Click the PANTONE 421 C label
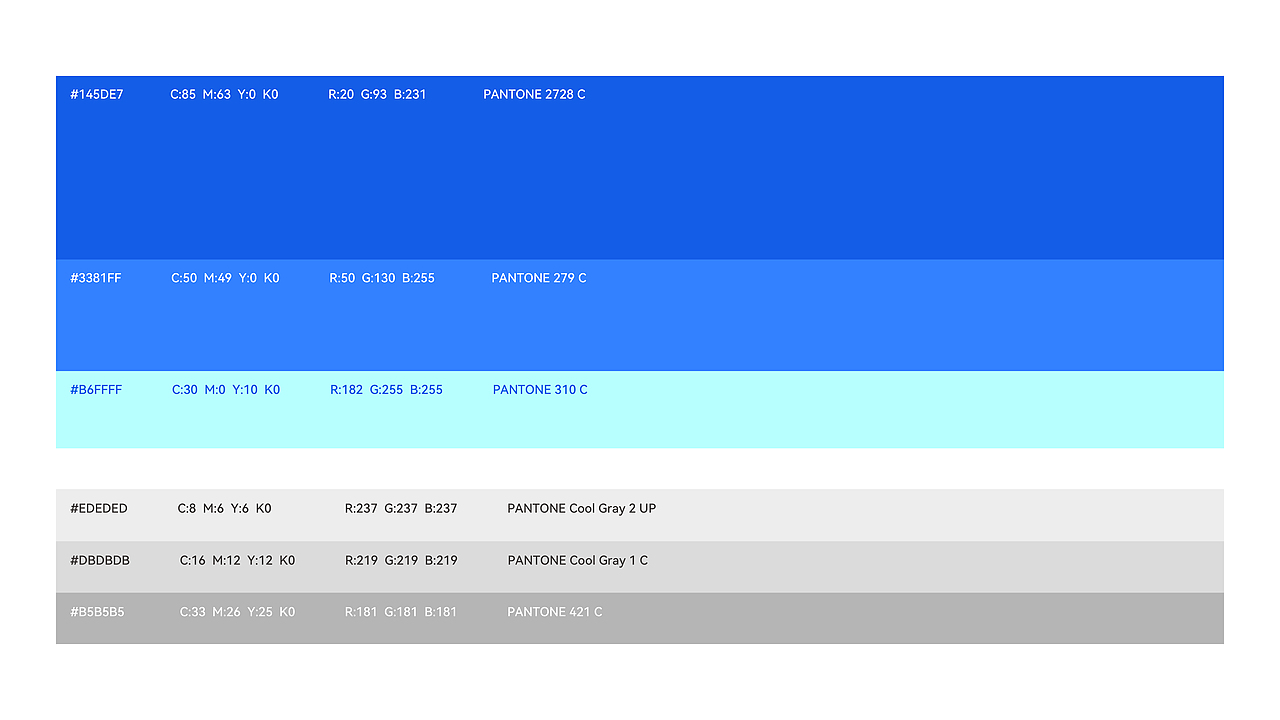 (x=555, y=612)
